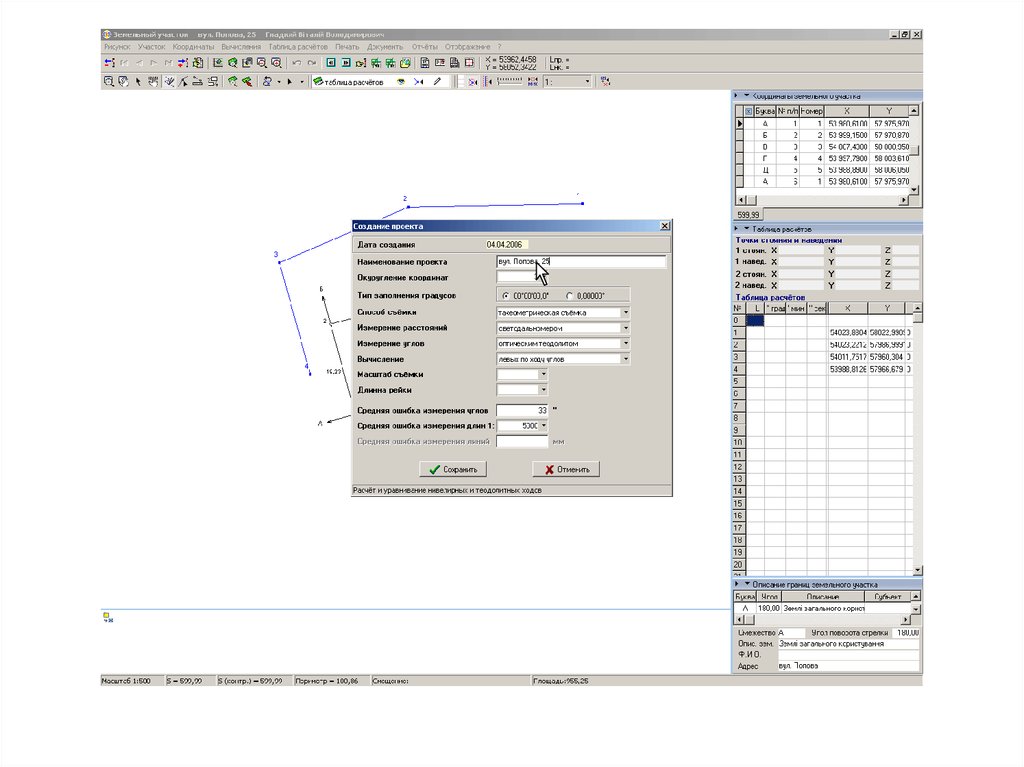The width and height of the screenshot is (1024, 767).
Task: Open the Способ съёмки dropdown
Action: pos(625,312)
